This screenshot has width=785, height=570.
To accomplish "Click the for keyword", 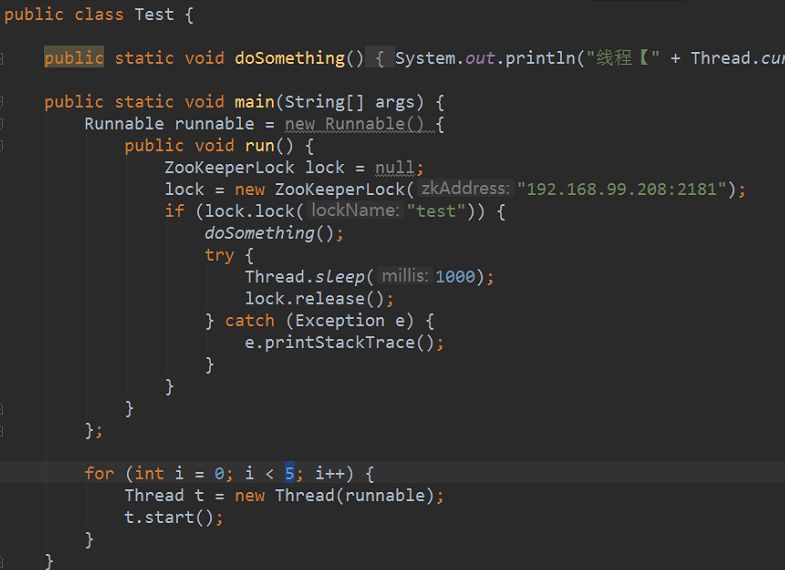I will [x=99, y=473].
